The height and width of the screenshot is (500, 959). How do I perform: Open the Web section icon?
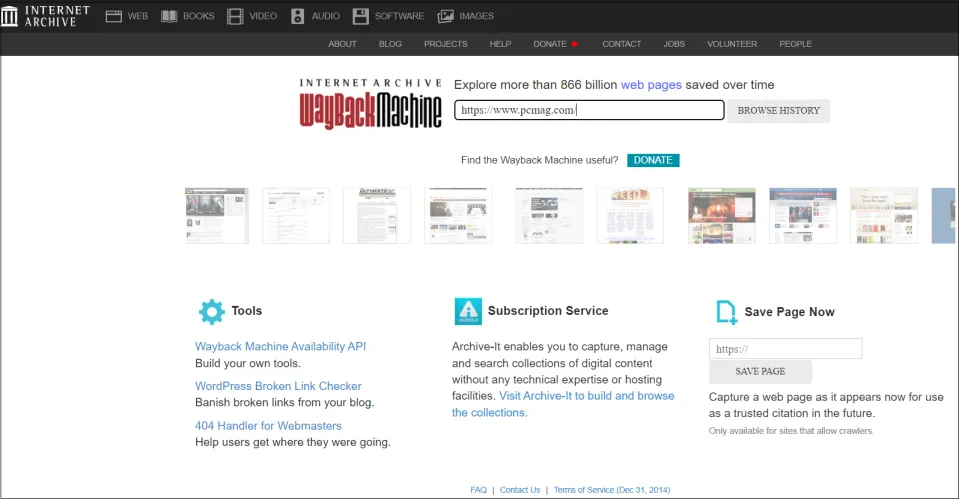pyautogui.click(x=114, y=16)
